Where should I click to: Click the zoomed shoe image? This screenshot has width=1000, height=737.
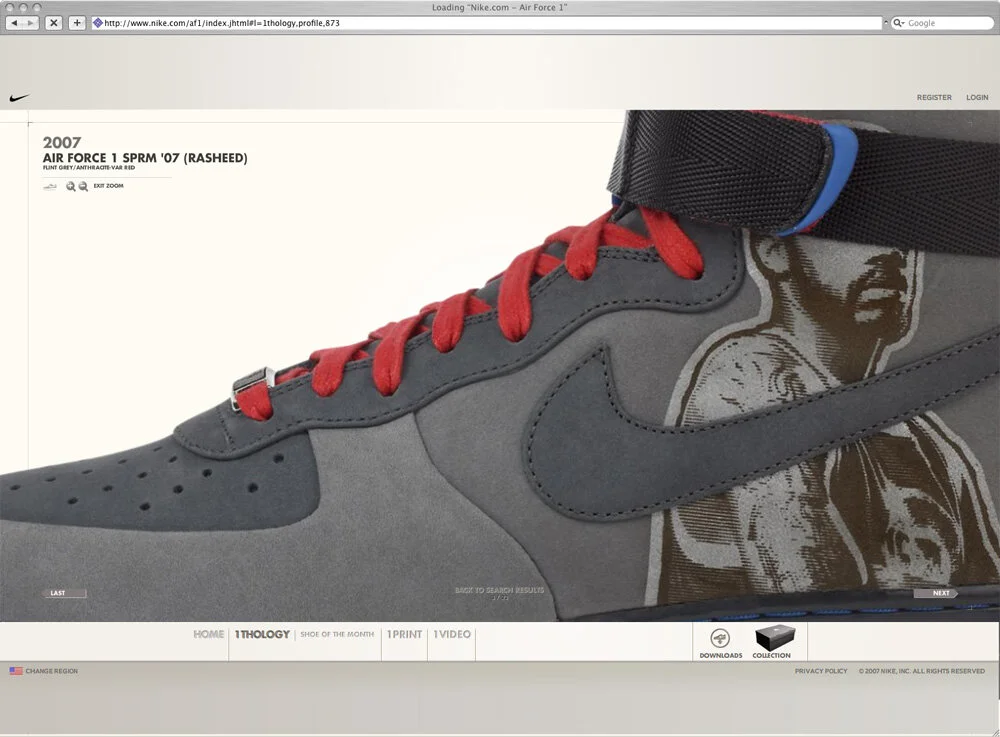click(500, 366)
